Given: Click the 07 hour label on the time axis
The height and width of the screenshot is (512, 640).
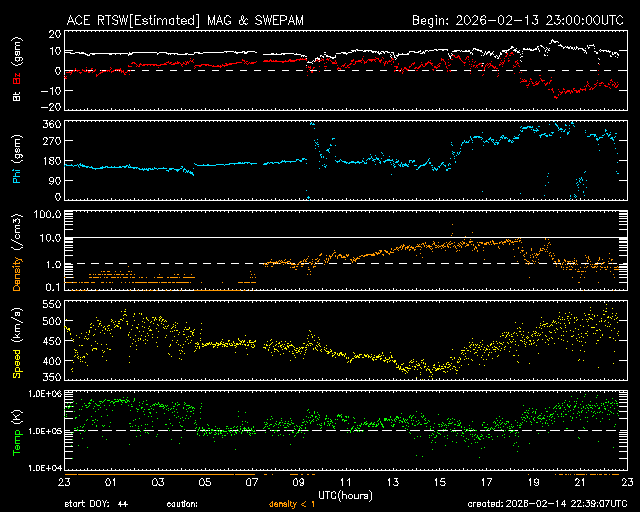Looking at the screenshot, I should coord(251,482).
